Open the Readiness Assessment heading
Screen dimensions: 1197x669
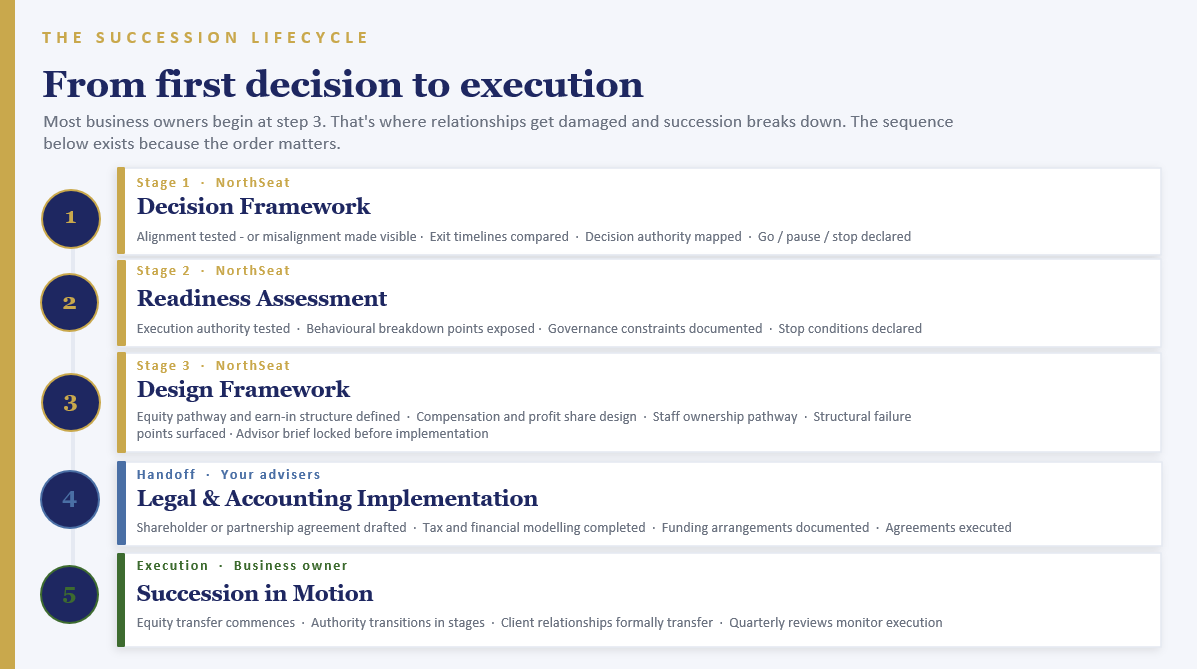[262, 299]
